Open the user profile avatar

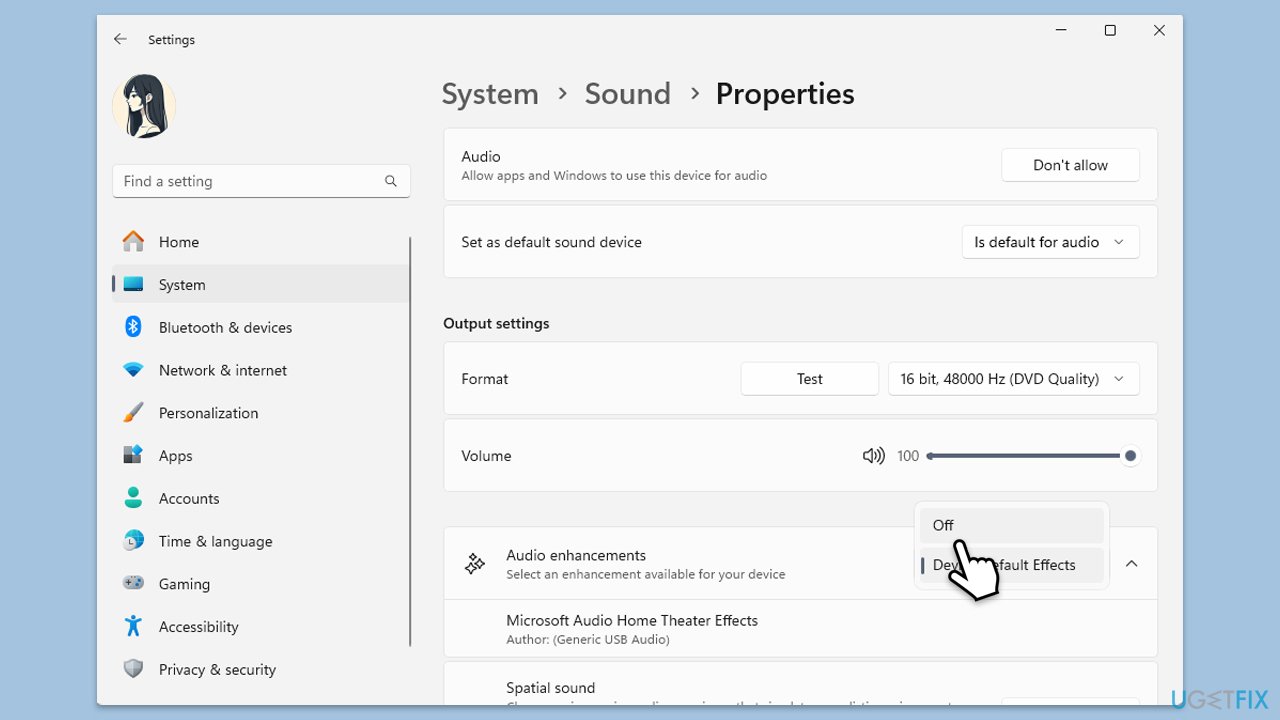[144, 106]
